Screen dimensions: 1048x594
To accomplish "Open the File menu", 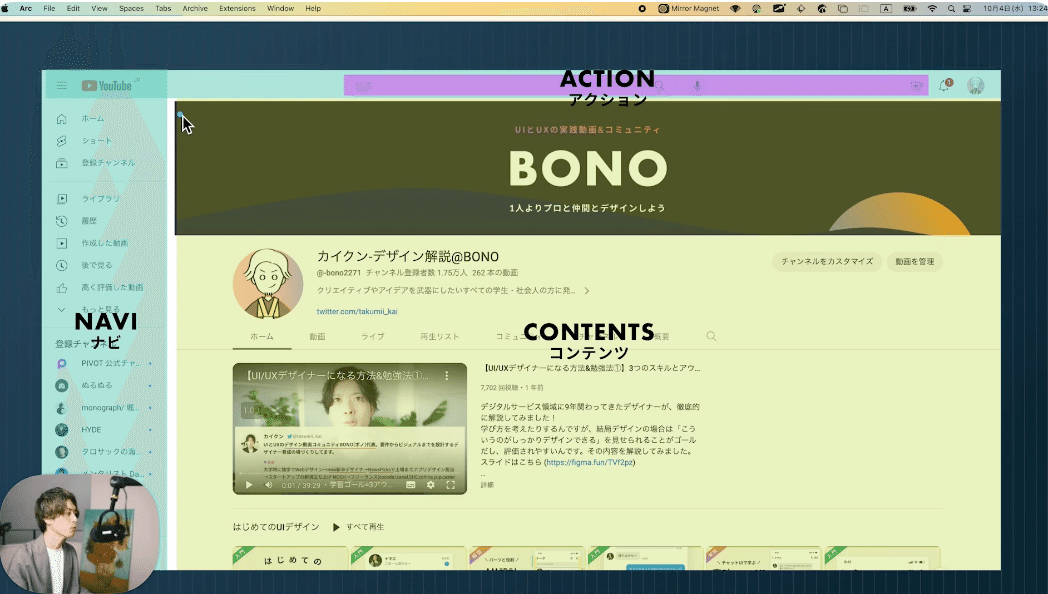I will point(49,9).
